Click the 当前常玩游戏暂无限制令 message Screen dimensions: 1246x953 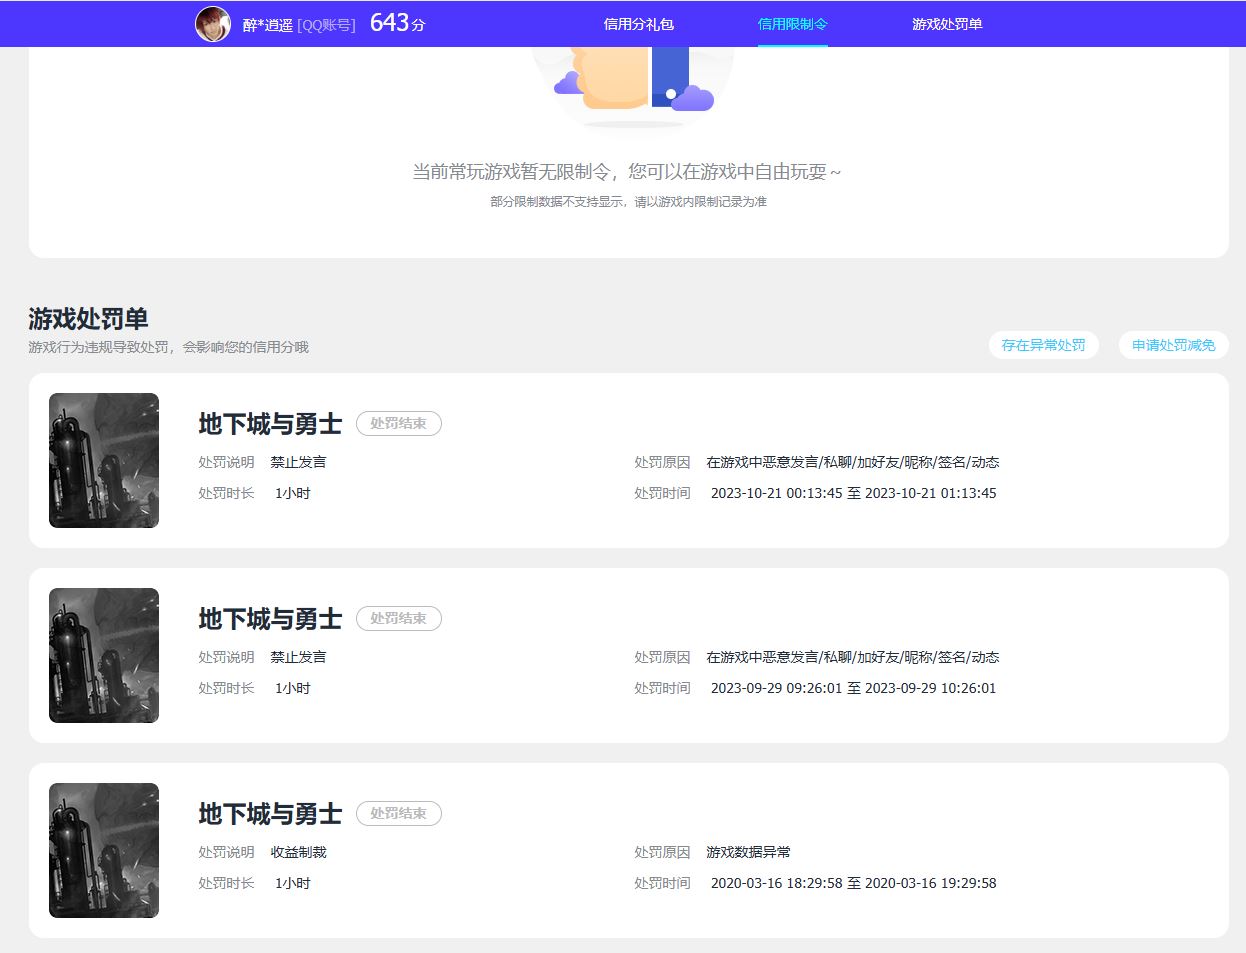coord(627,172)
